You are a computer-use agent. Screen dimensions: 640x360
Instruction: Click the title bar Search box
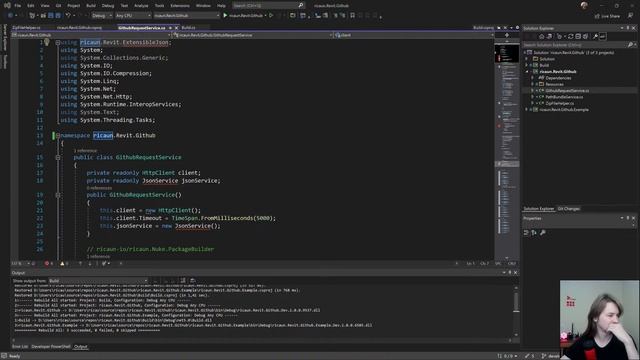click(x=268, y=5)
